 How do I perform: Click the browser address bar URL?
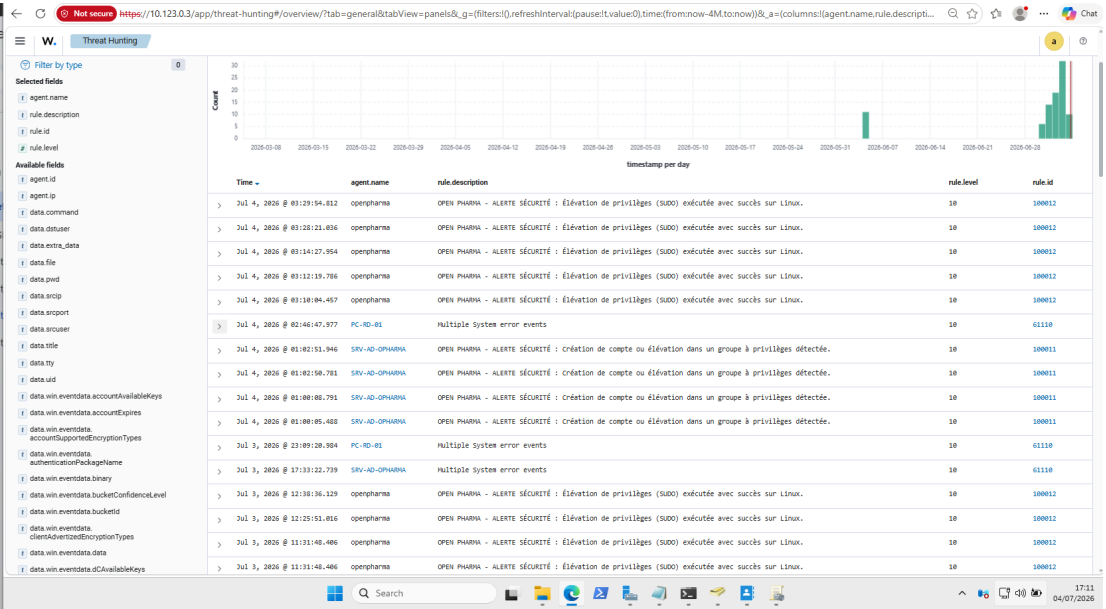[x=528, y=13]
